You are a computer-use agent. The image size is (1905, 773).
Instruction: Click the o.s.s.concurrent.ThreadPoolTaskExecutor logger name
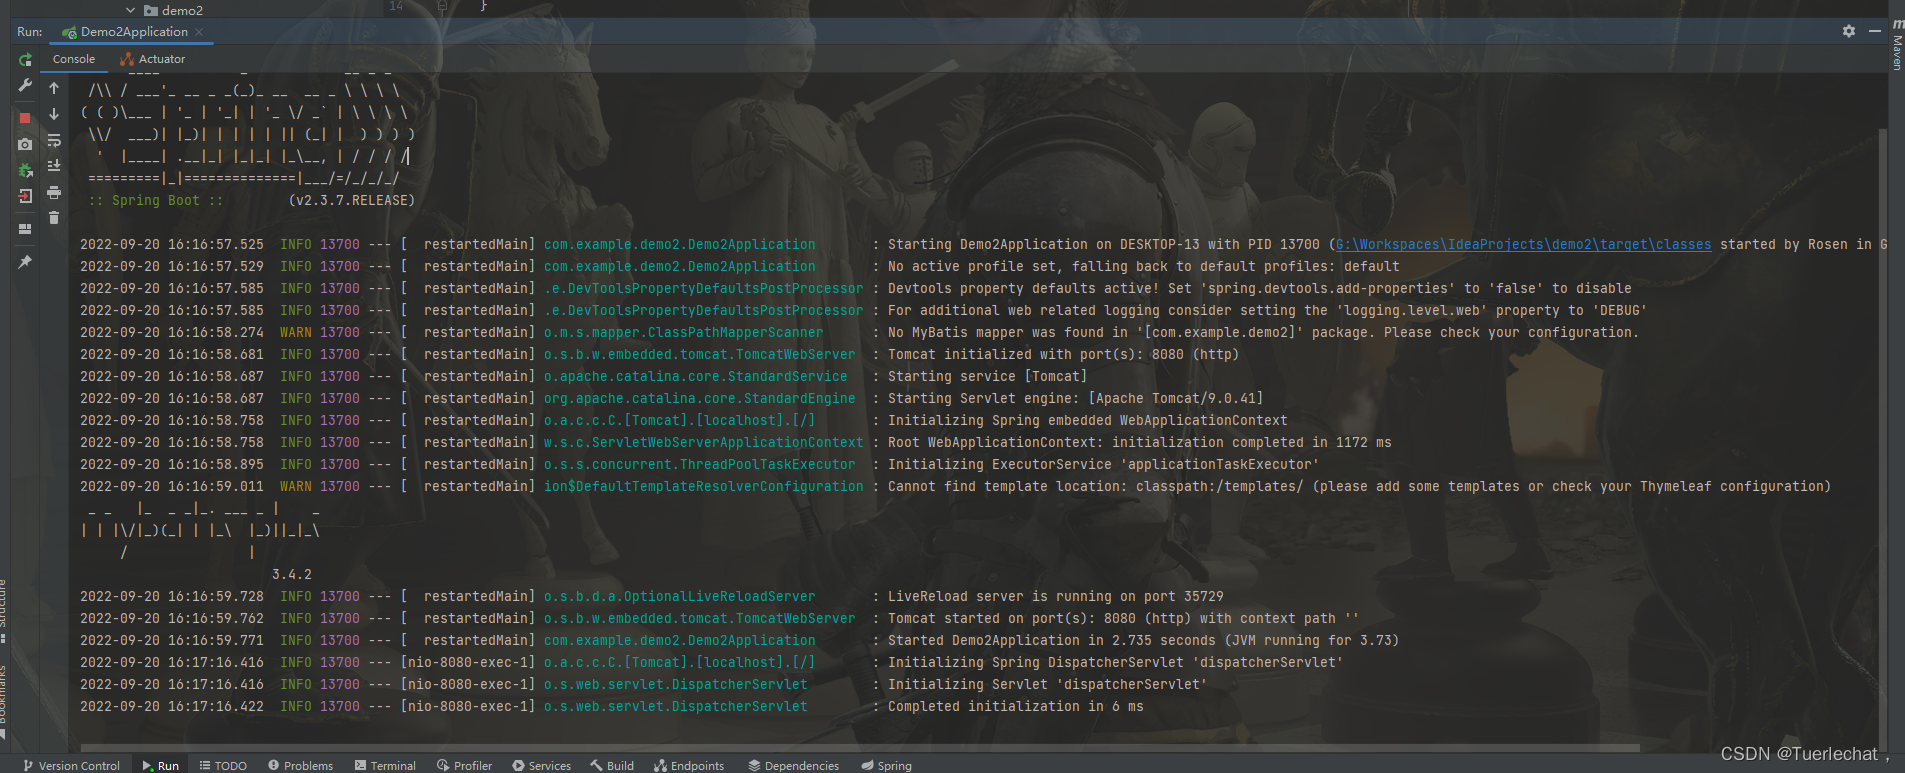[700, 464]
